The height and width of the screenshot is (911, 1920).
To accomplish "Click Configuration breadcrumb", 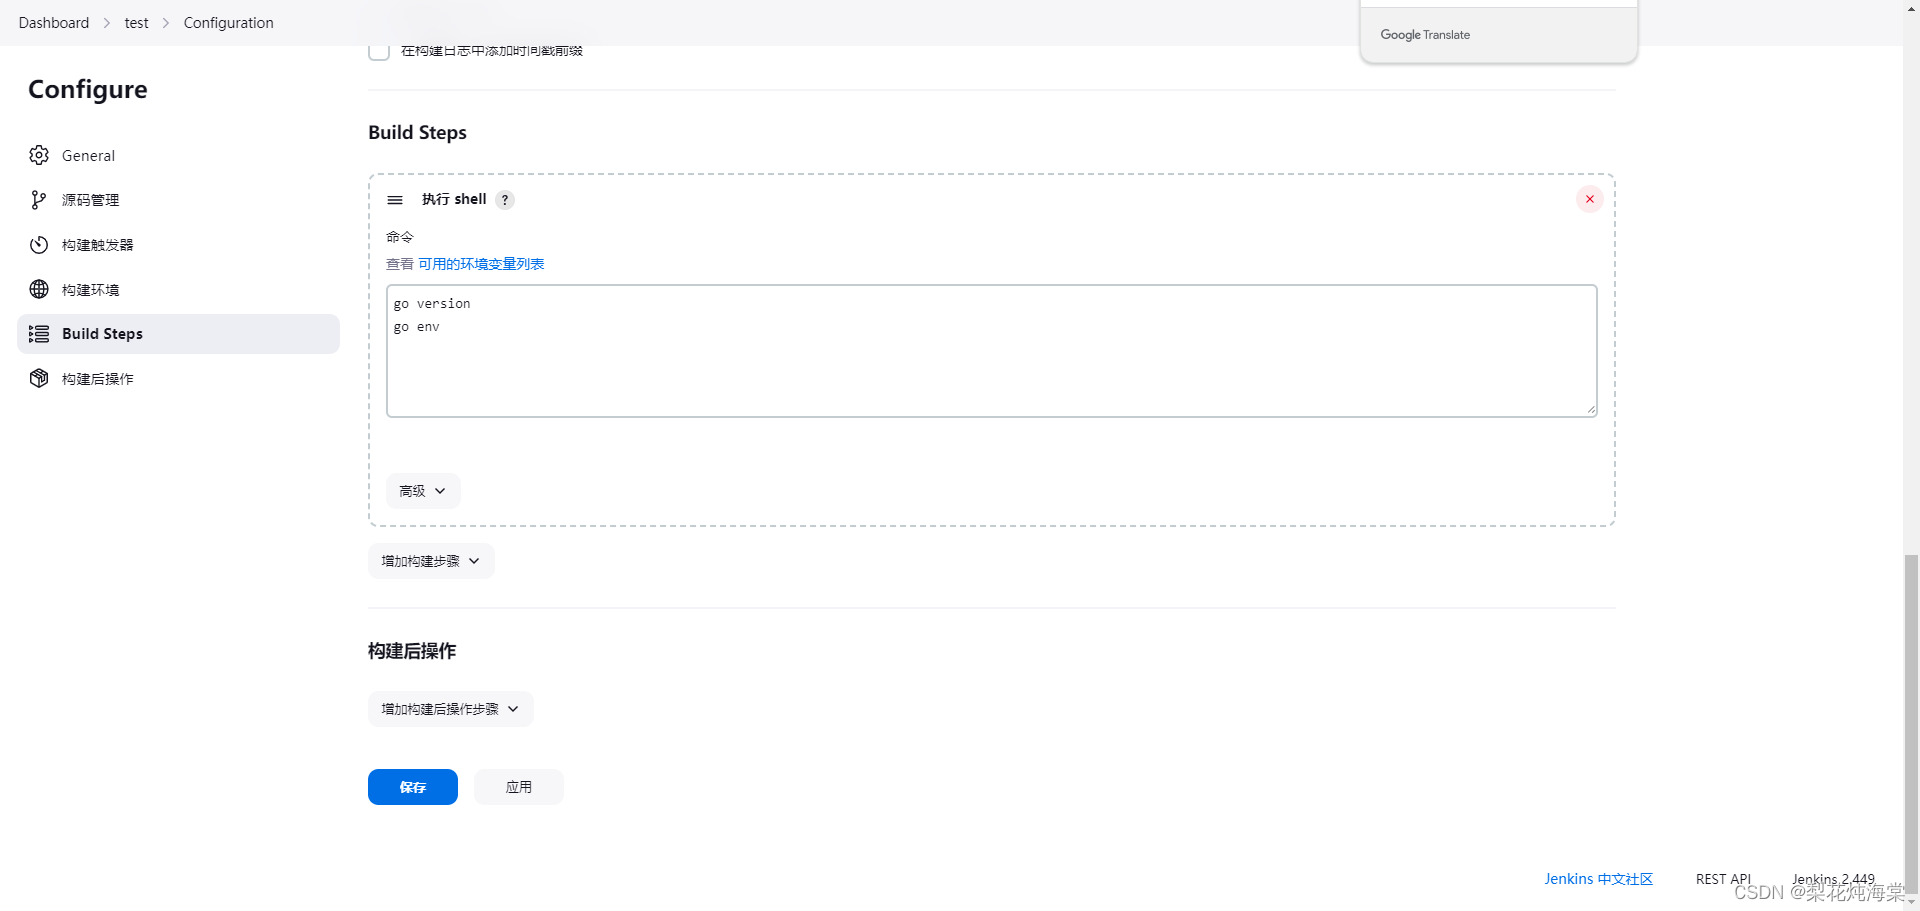I will (229, 23).
